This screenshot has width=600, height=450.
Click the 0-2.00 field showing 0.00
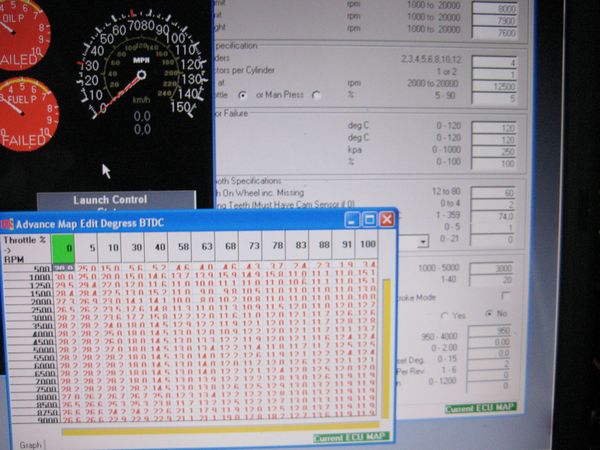tap(490, 342)
